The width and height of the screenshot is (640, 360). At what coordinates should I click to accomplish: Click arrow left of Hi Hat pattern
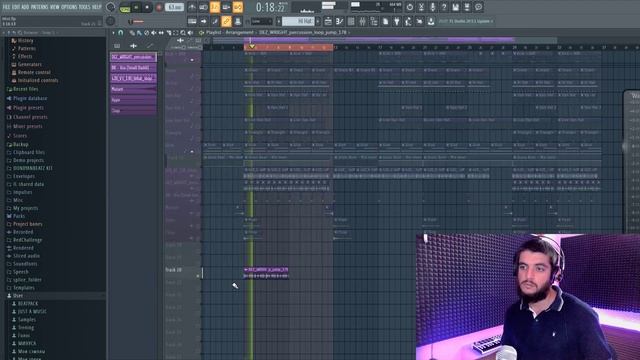tap(279, 21)
